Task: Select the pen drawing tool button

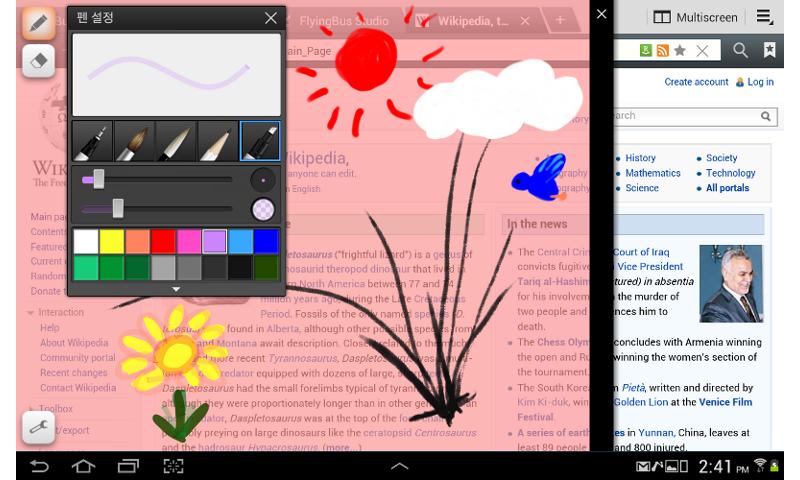Action: click(x=39, y=23)
